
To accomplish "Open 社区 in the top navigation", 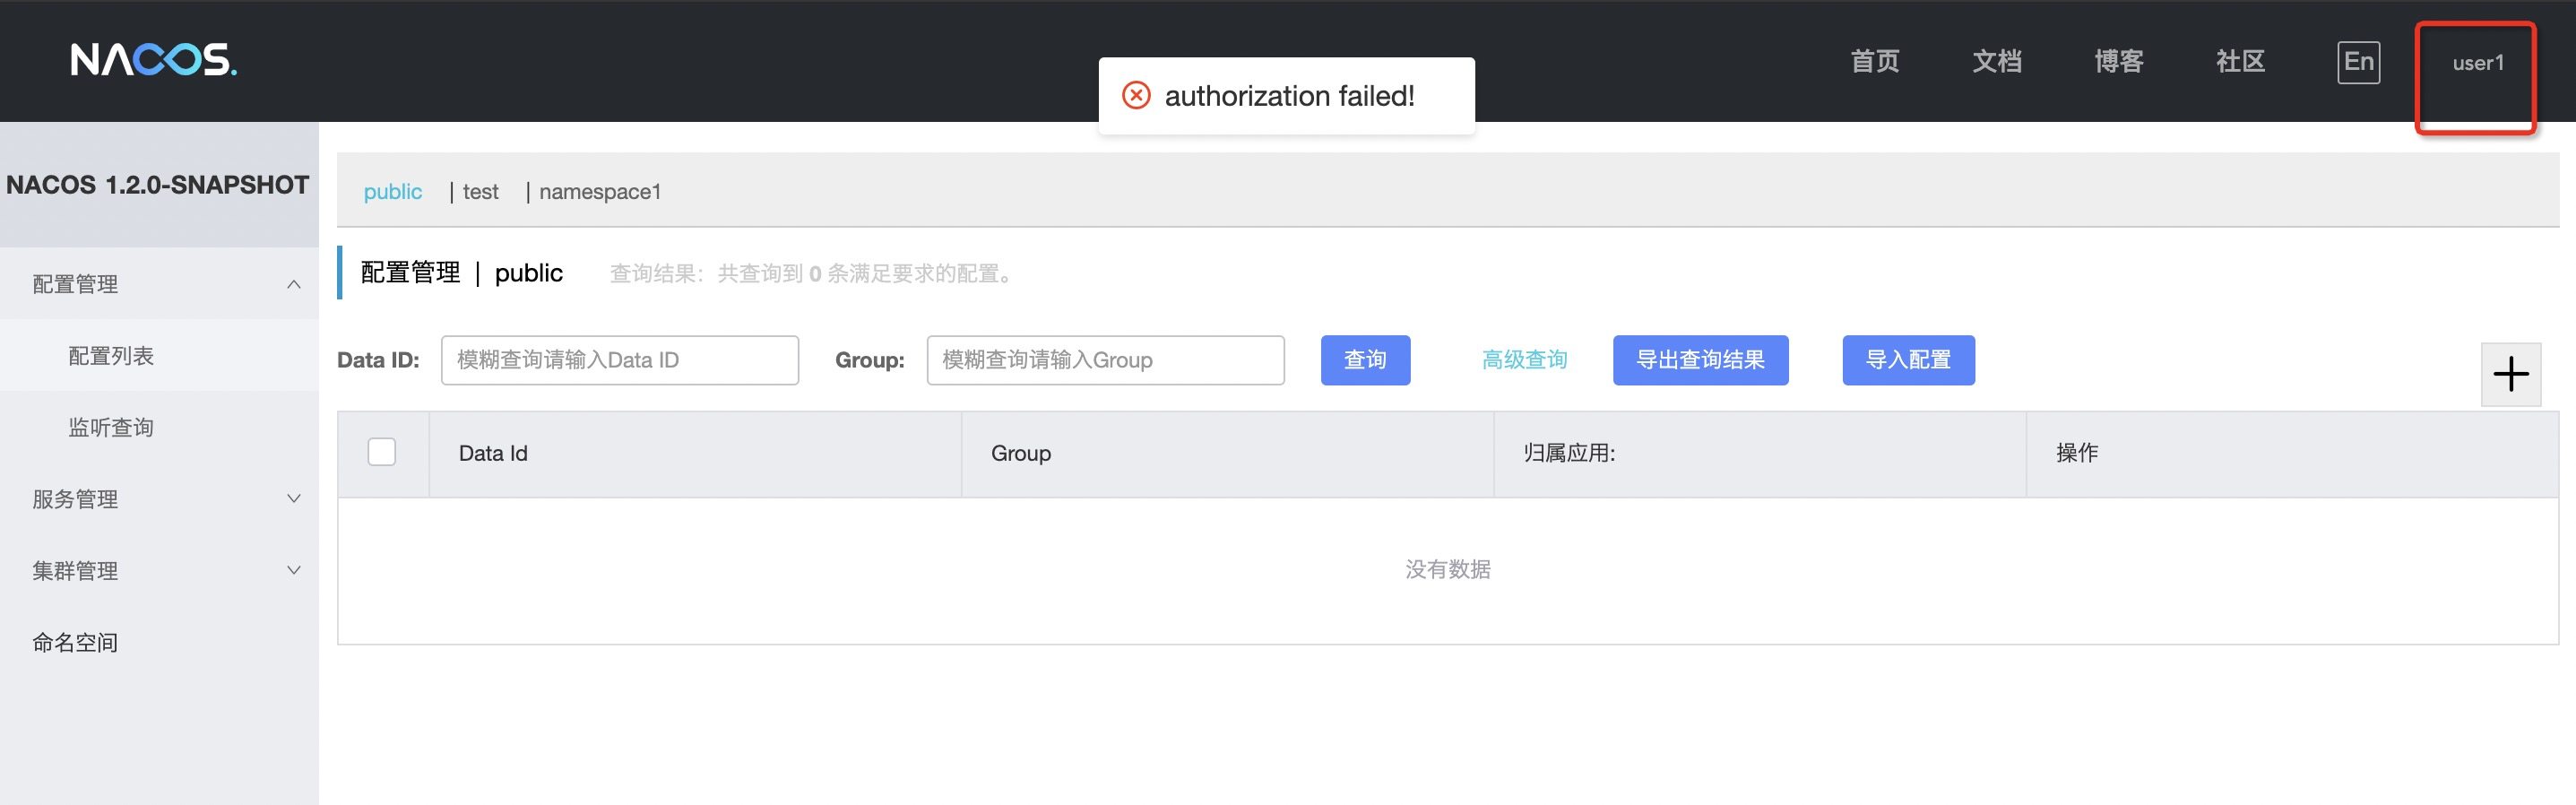I will click(2240, 61).
